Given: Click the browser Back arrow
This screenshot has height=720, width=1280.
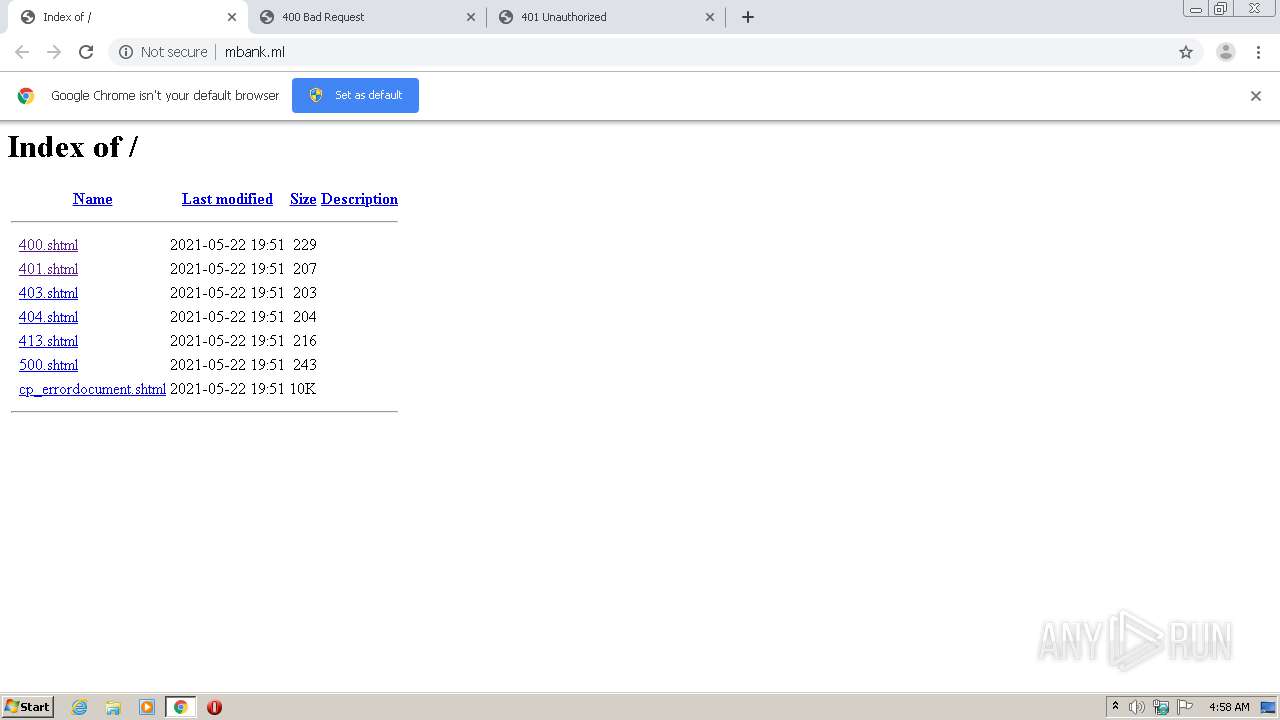Looking at the screenshot, I should [x=22, y=52].
